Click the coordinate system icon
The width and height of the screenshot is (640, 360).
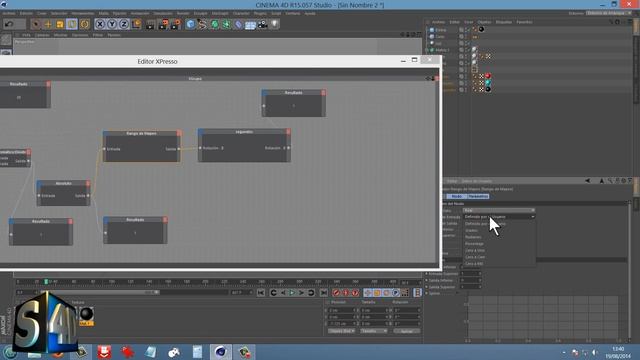(136, 24)
